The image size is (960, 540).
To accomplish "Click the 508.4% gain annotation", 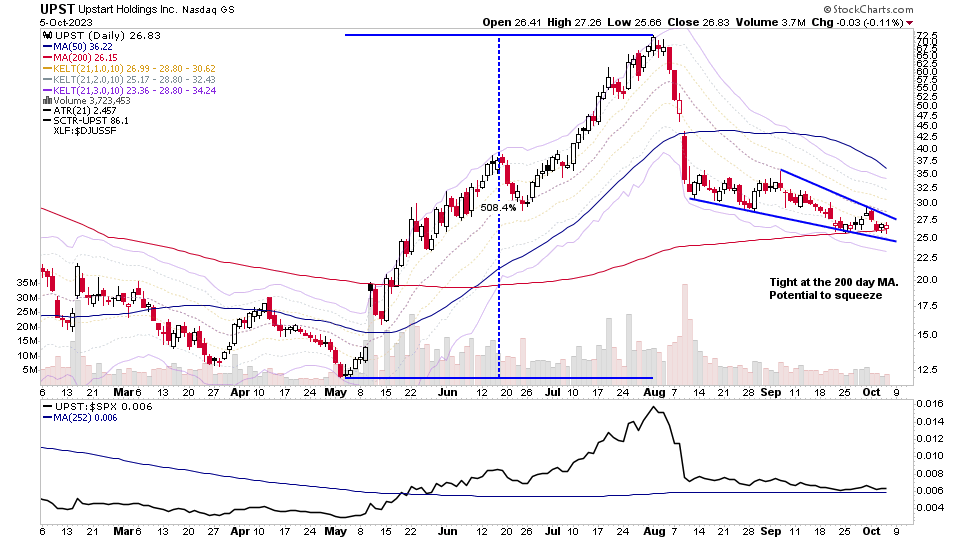I will point(498,208).
